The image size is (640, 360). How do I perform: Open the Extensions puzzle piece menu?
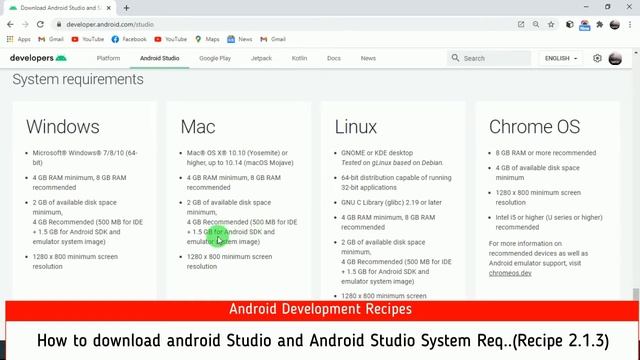(600, 24)
